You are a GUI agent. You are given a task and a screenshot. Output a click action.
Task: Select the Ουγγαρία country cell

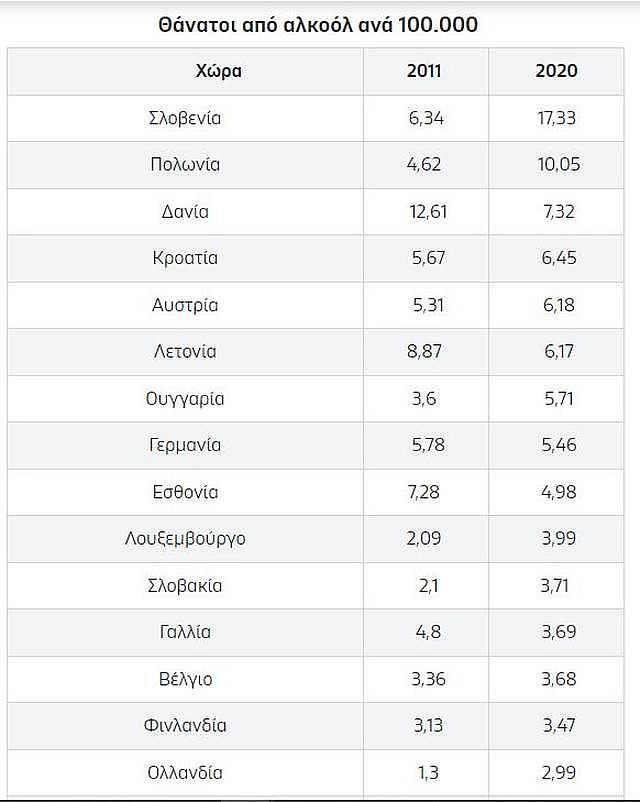186,399
